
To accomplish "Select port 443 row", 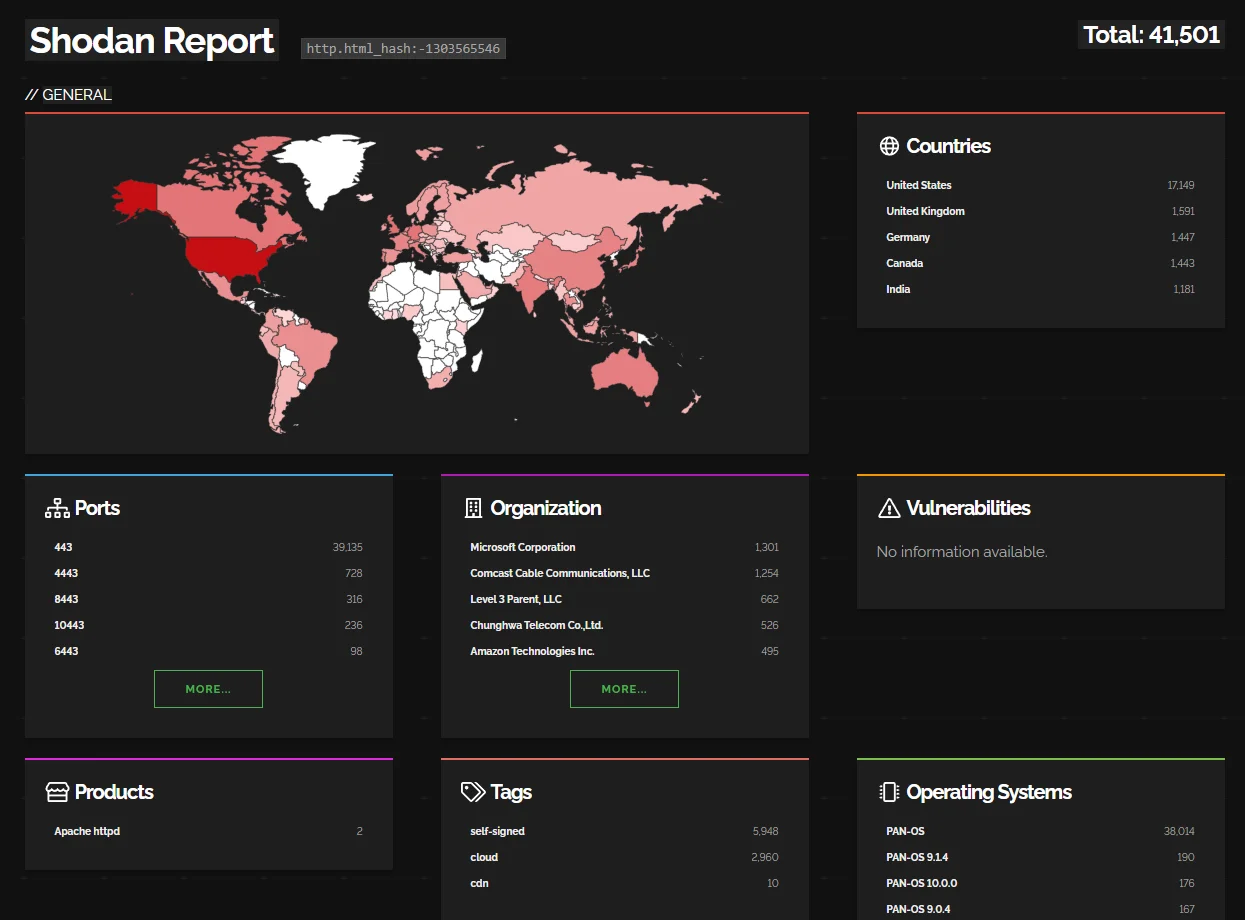I will 208,547.
